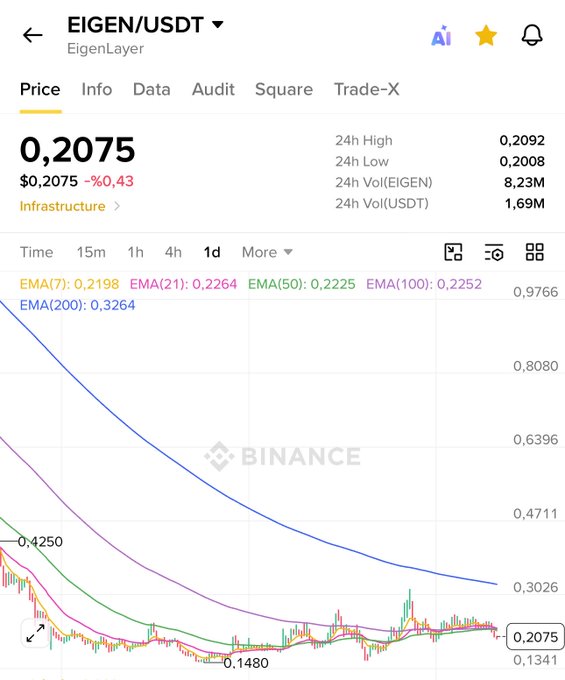Select the 1d chart interval
Viewport: 565px width, 680px height.
coord(212,252)
